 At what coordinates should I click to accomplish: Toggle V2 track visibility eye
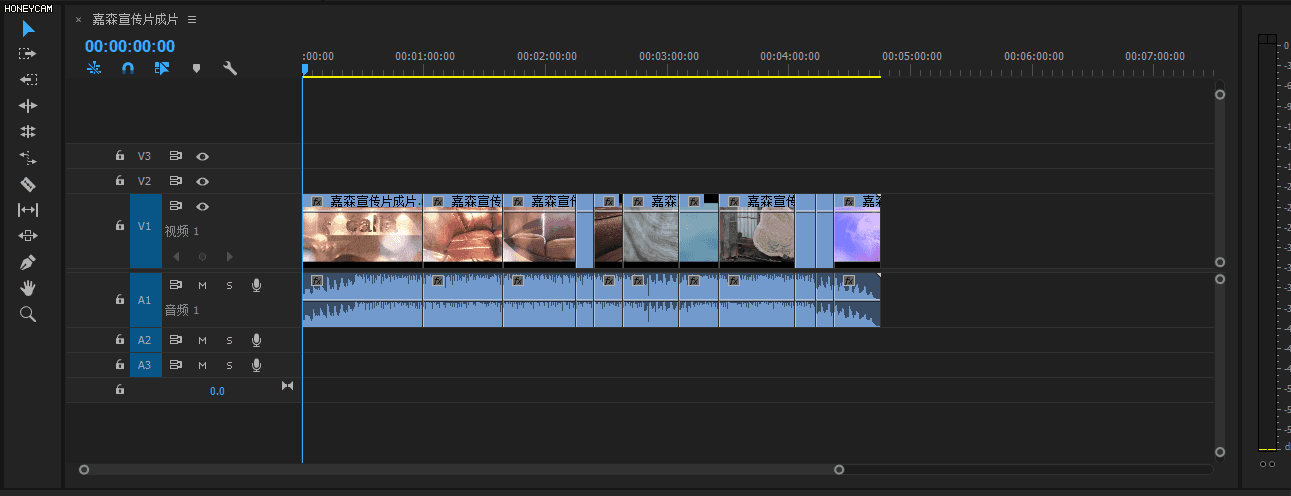(203, 181)
